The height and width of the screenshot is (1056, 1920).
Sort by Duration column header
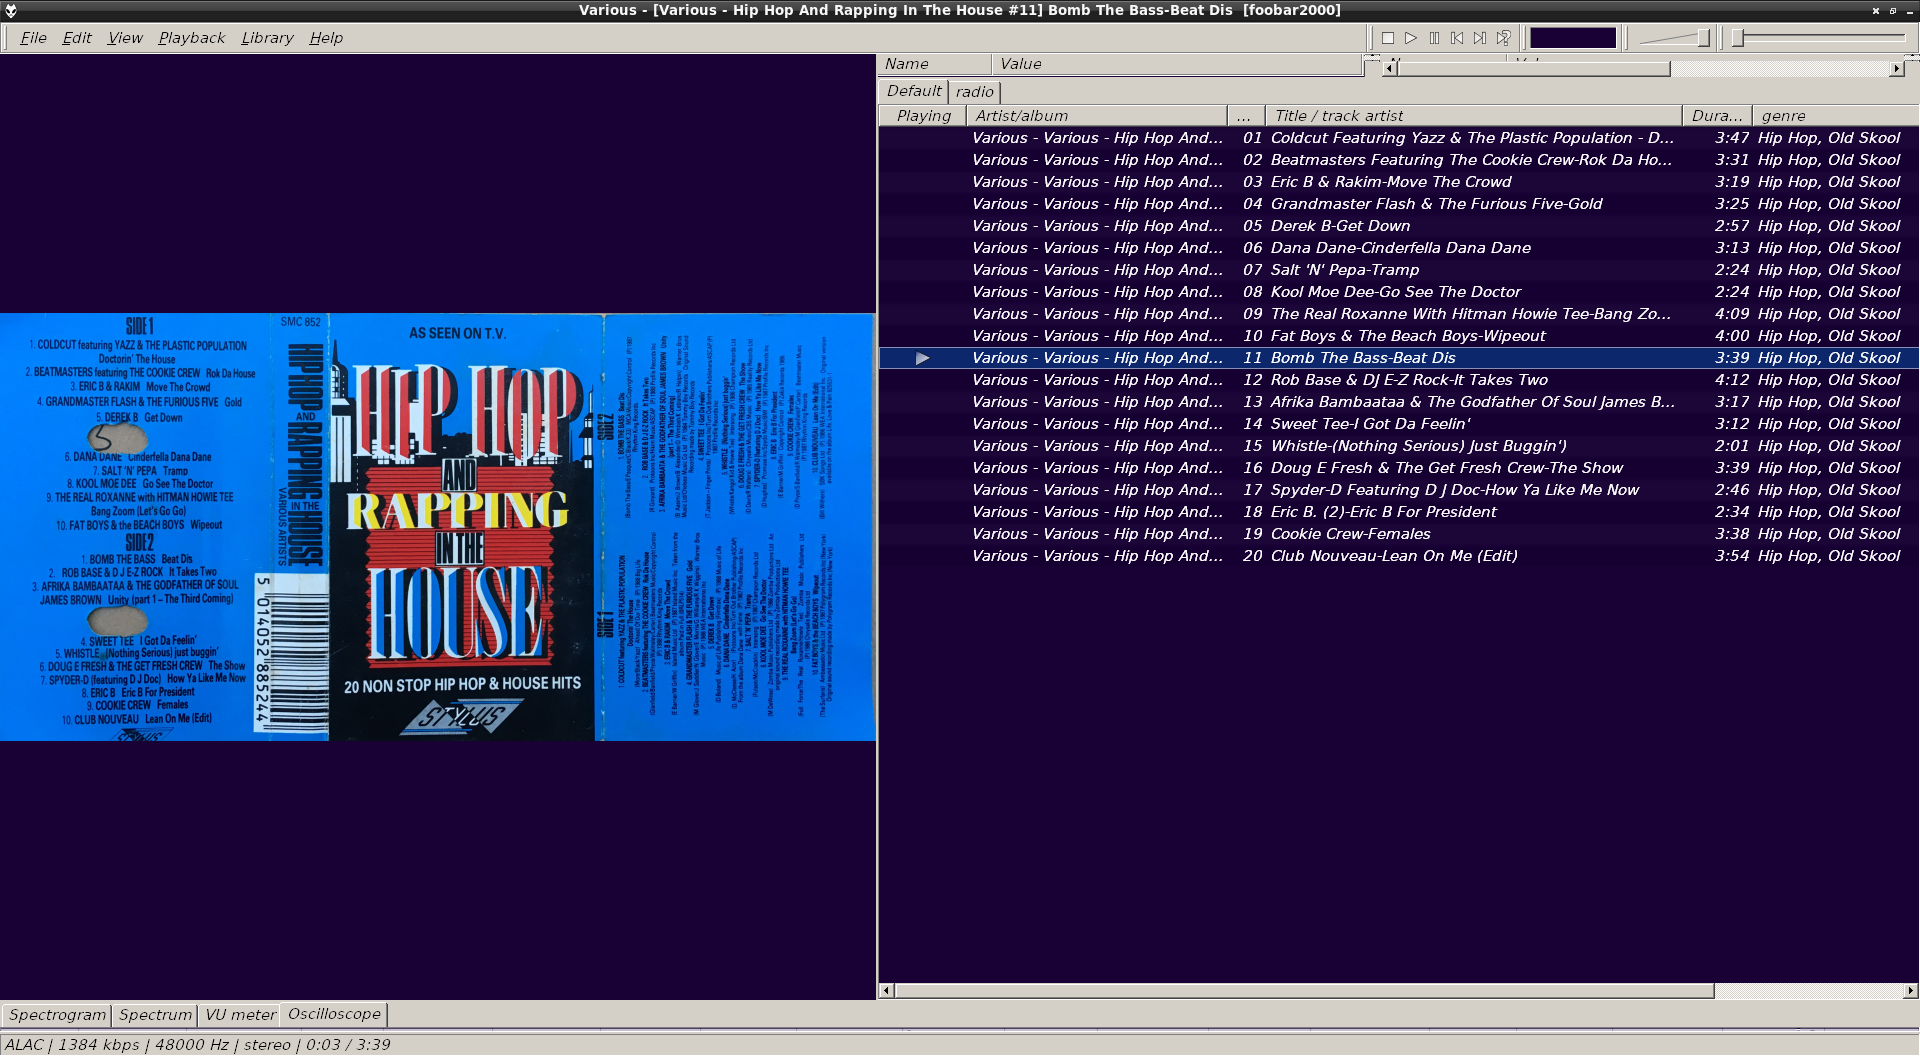1717,116
